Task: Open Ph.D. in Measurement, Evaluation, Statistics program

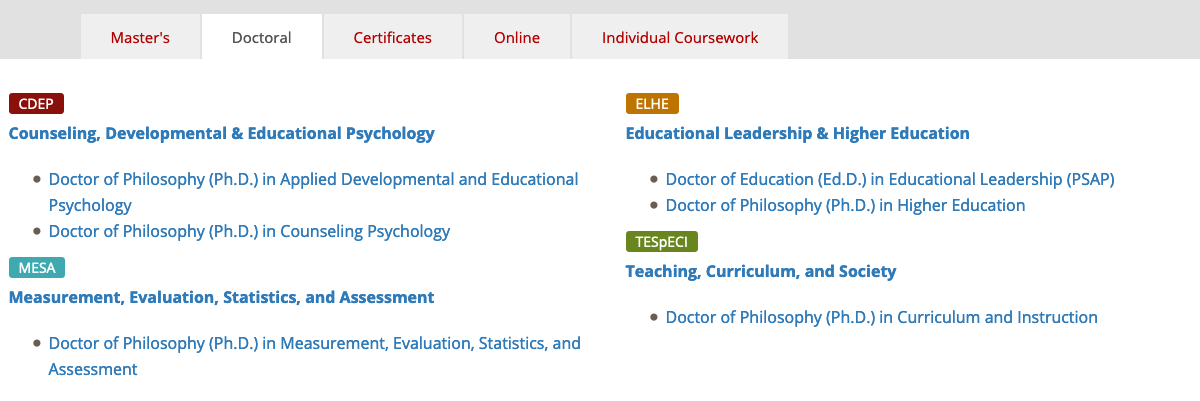Action: pos(314,344)
